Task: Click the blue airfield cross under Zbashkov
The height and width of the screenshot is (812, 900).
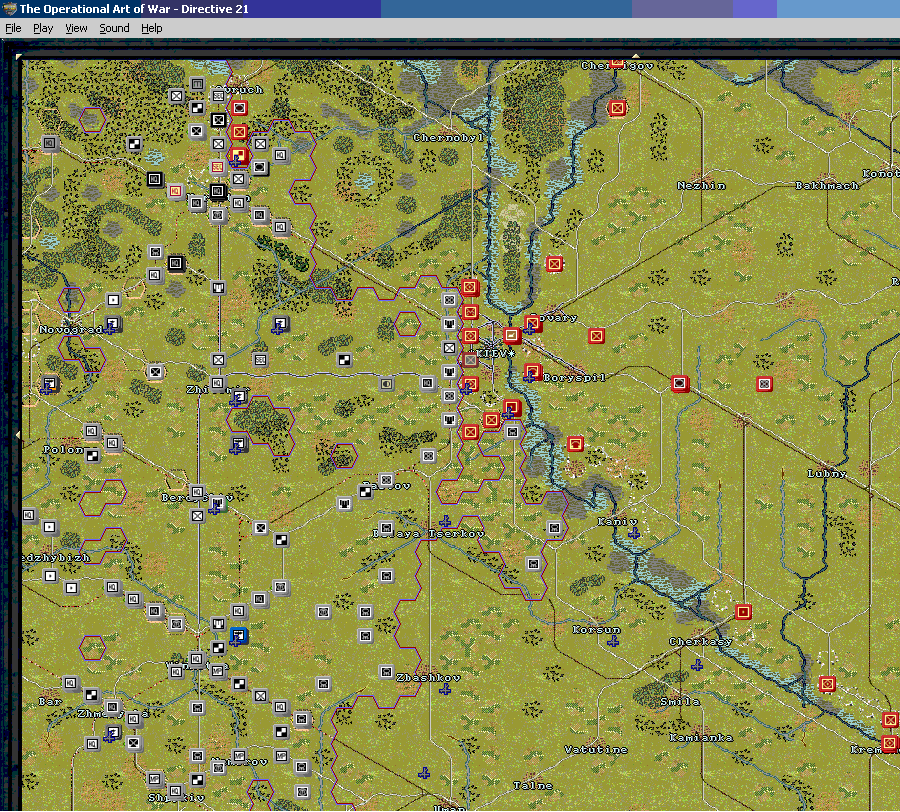Action: (x=445, y=689)
